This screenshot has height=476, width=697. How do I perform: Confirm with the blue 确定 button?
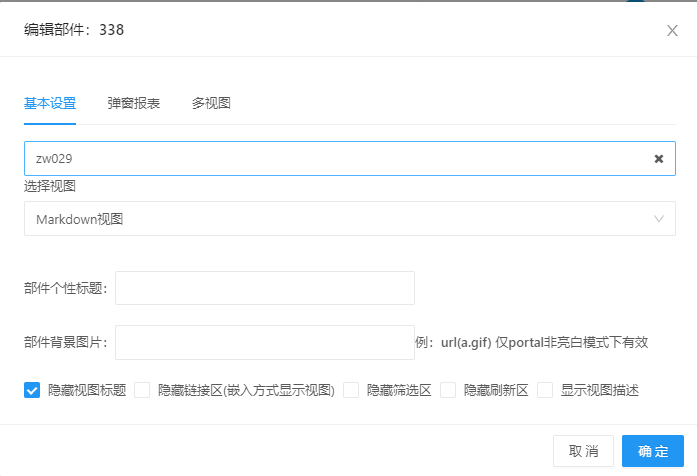[x=652, y=451]
